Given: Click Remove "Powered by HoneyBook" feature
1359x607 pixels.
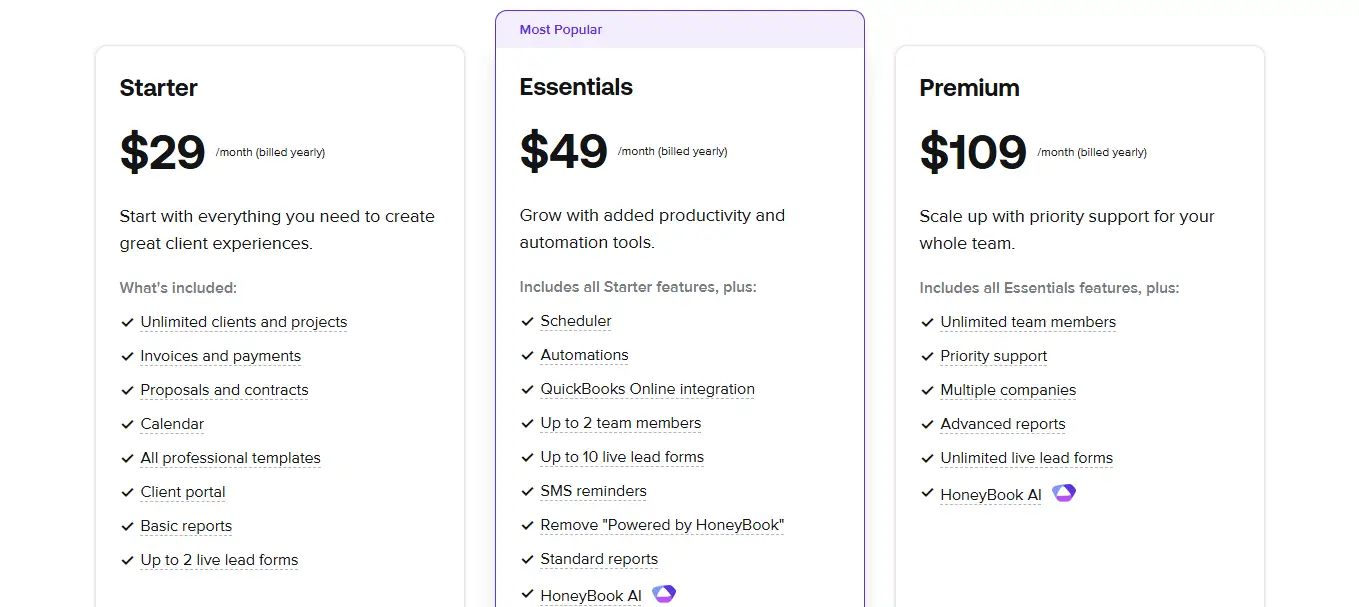Looking at the screenshot, I should 662,525.
